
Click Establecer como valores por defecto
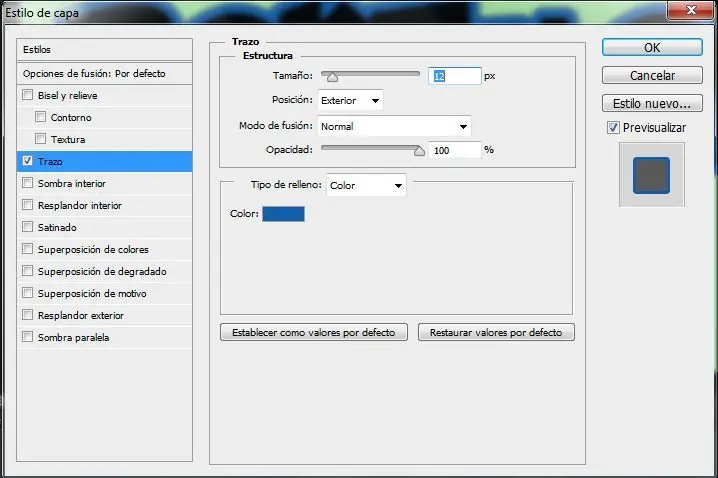[314, 332]
